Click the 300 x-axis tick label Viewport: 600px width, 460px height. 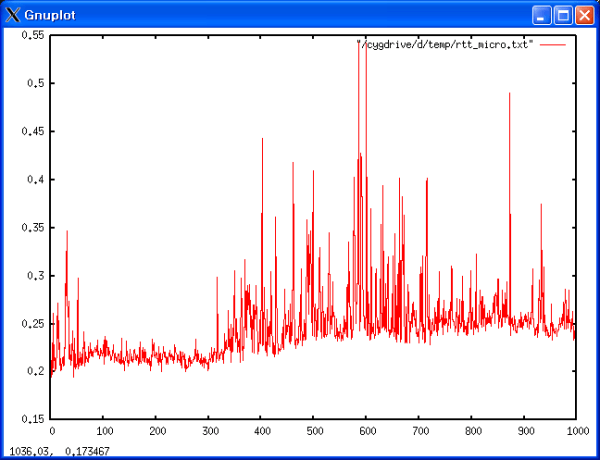pyautogui.click(x=208, y=431)
